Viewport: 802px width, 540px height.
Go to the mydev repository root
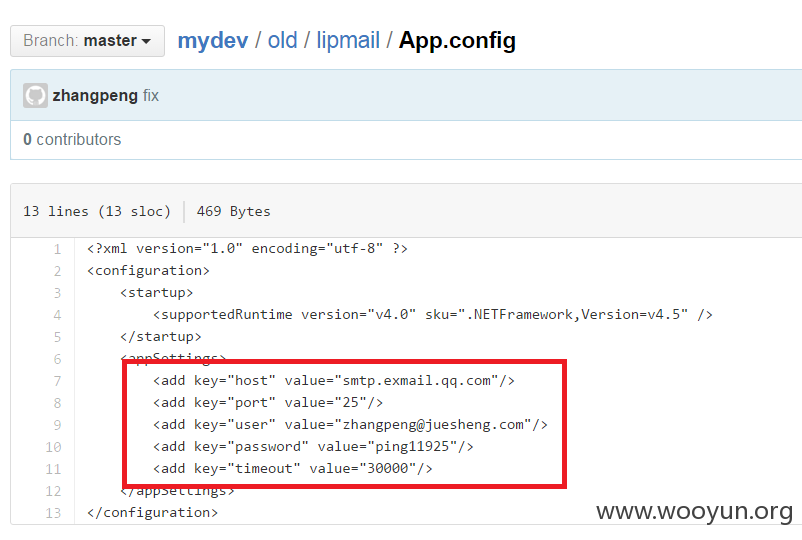coord(213,40)
